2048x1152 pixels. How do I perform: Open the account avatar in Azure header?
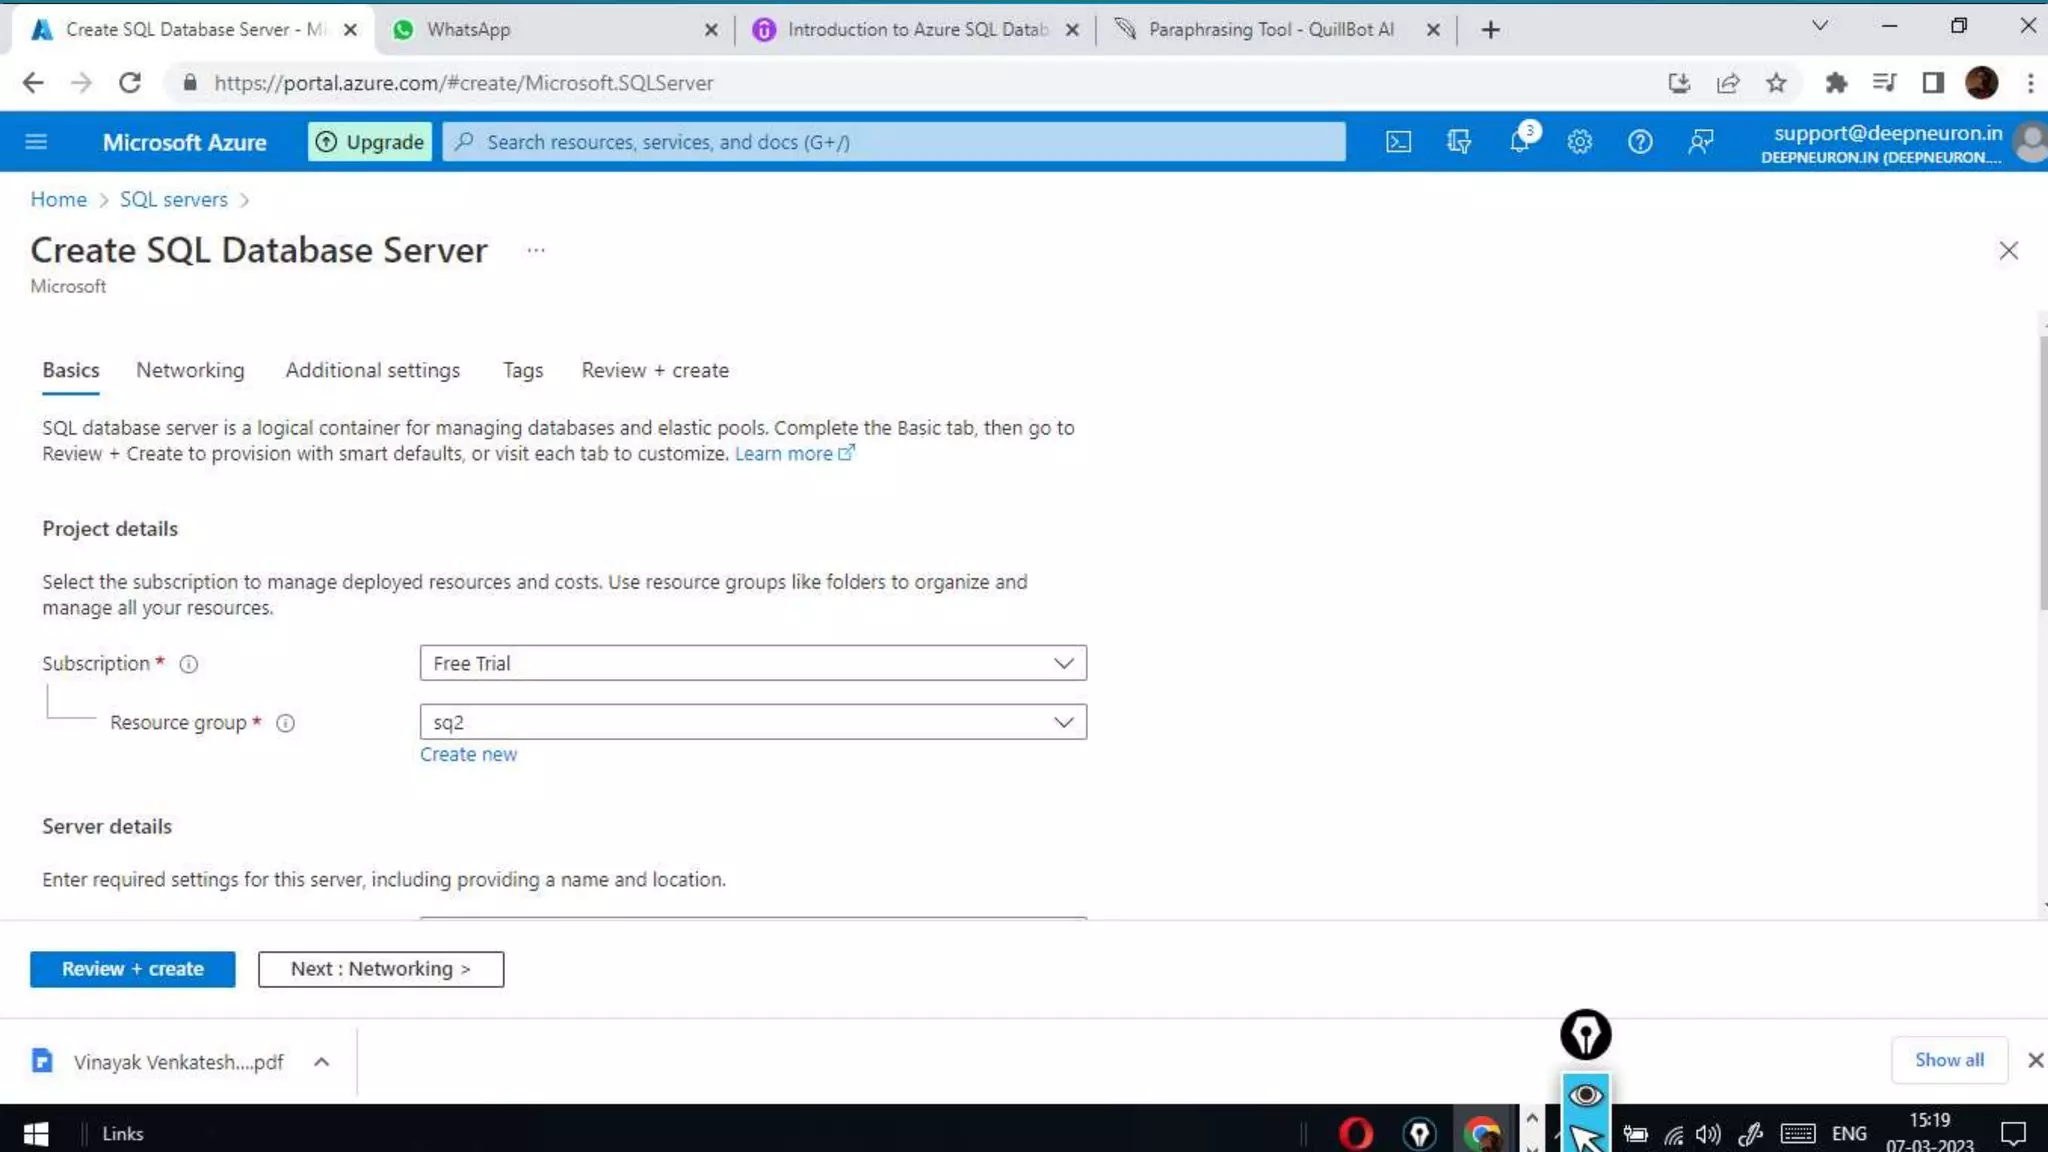tap(2030, 142)
